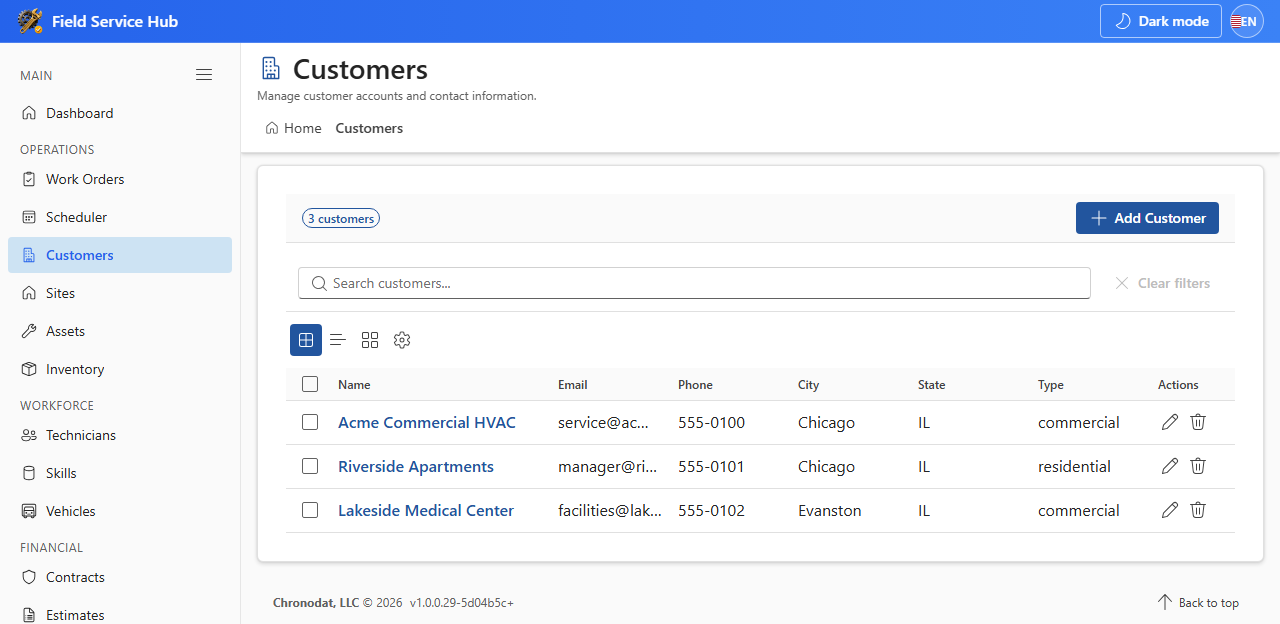Click the Field Service Hub logo icon
The width and height of the screenshot is (1280, 624).
tap(30, 21)
